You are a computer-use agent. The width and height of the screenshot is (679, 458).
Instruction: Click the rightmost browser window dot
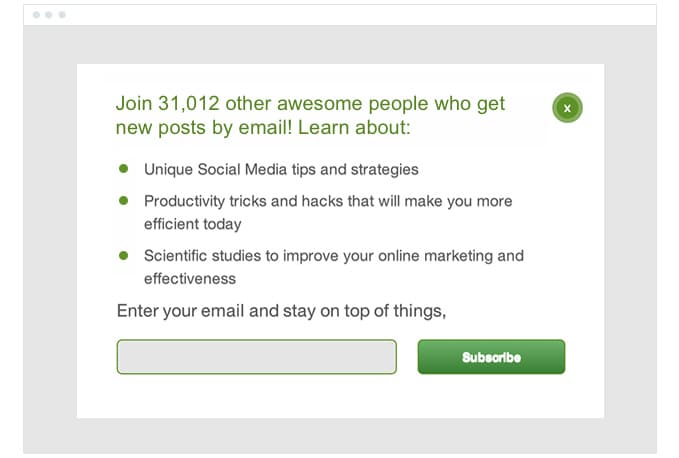coord(61,15)
